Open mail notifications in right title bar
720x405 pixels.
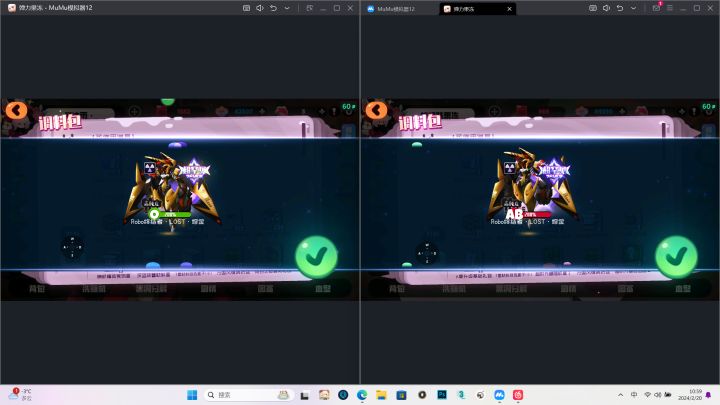click(x=657, y=8)
